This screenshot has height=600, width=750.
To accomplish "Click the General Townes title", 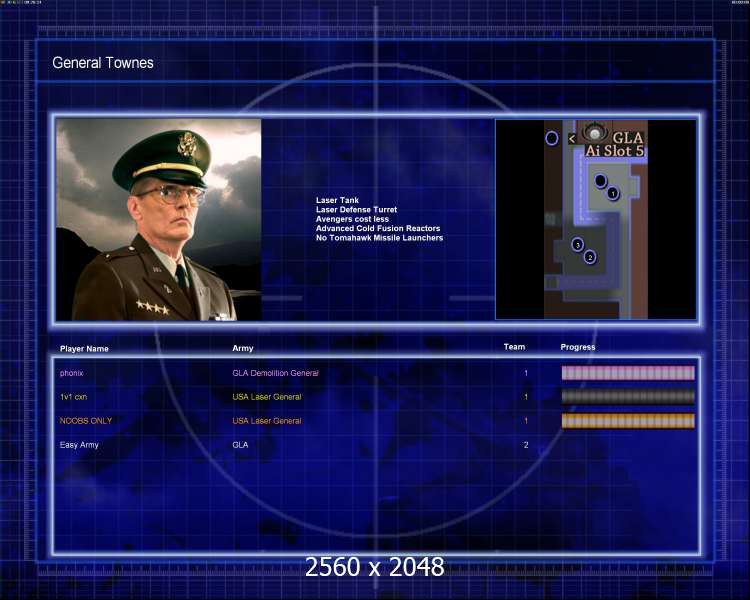I will click(x=103, y=63).
